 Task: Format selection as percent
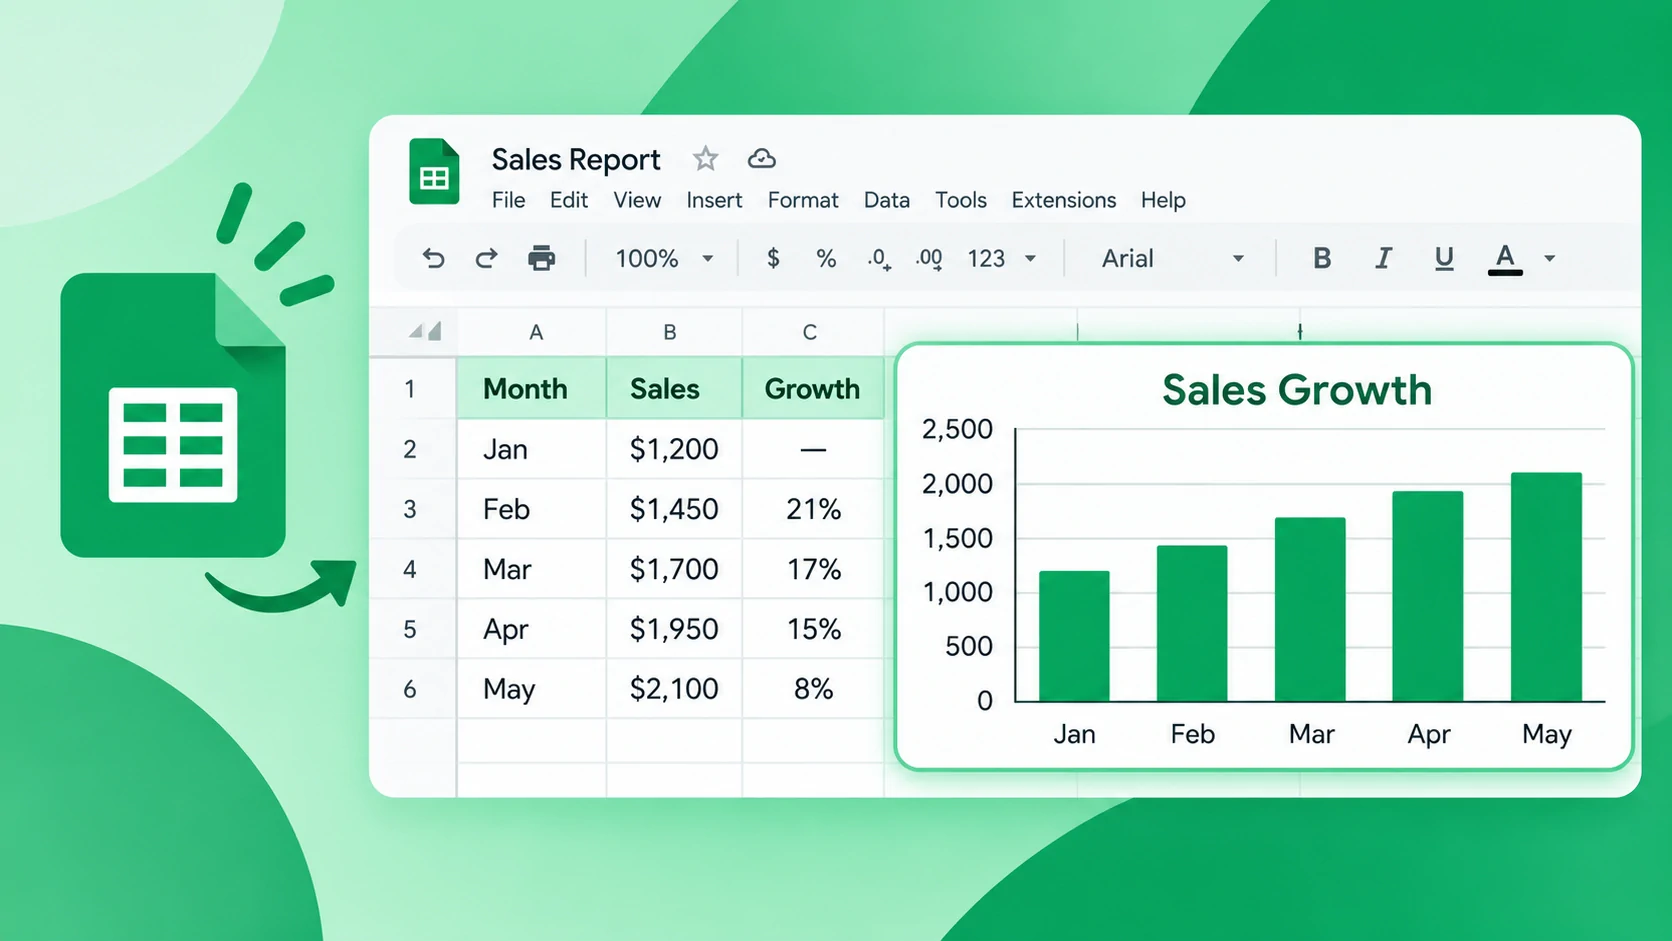[x=826, y=259]
